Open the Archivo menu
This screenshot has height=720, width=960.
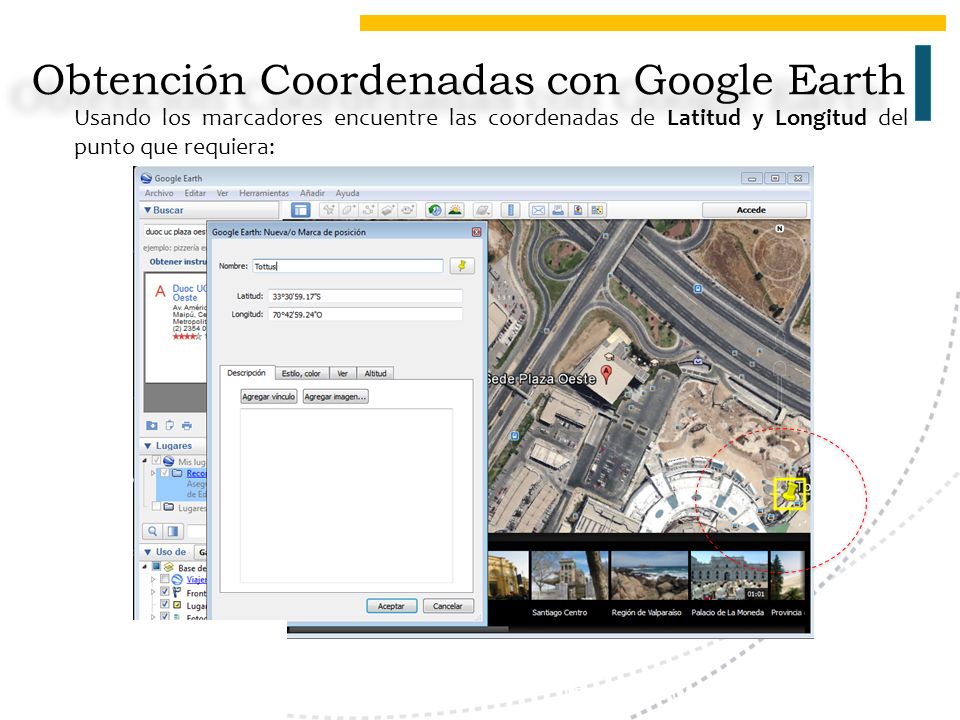159,193
